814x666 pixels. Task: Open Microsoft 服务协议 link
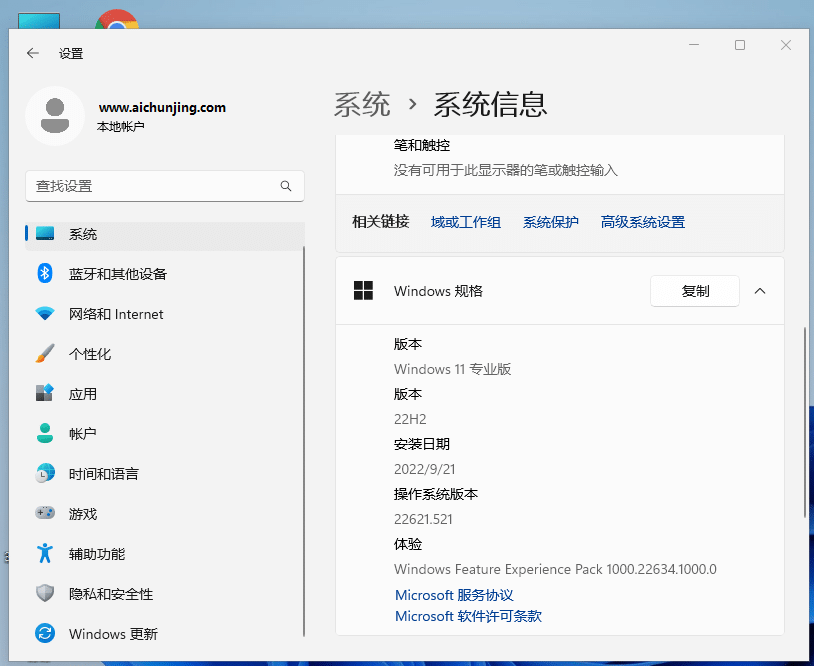(x=454, y=595)
